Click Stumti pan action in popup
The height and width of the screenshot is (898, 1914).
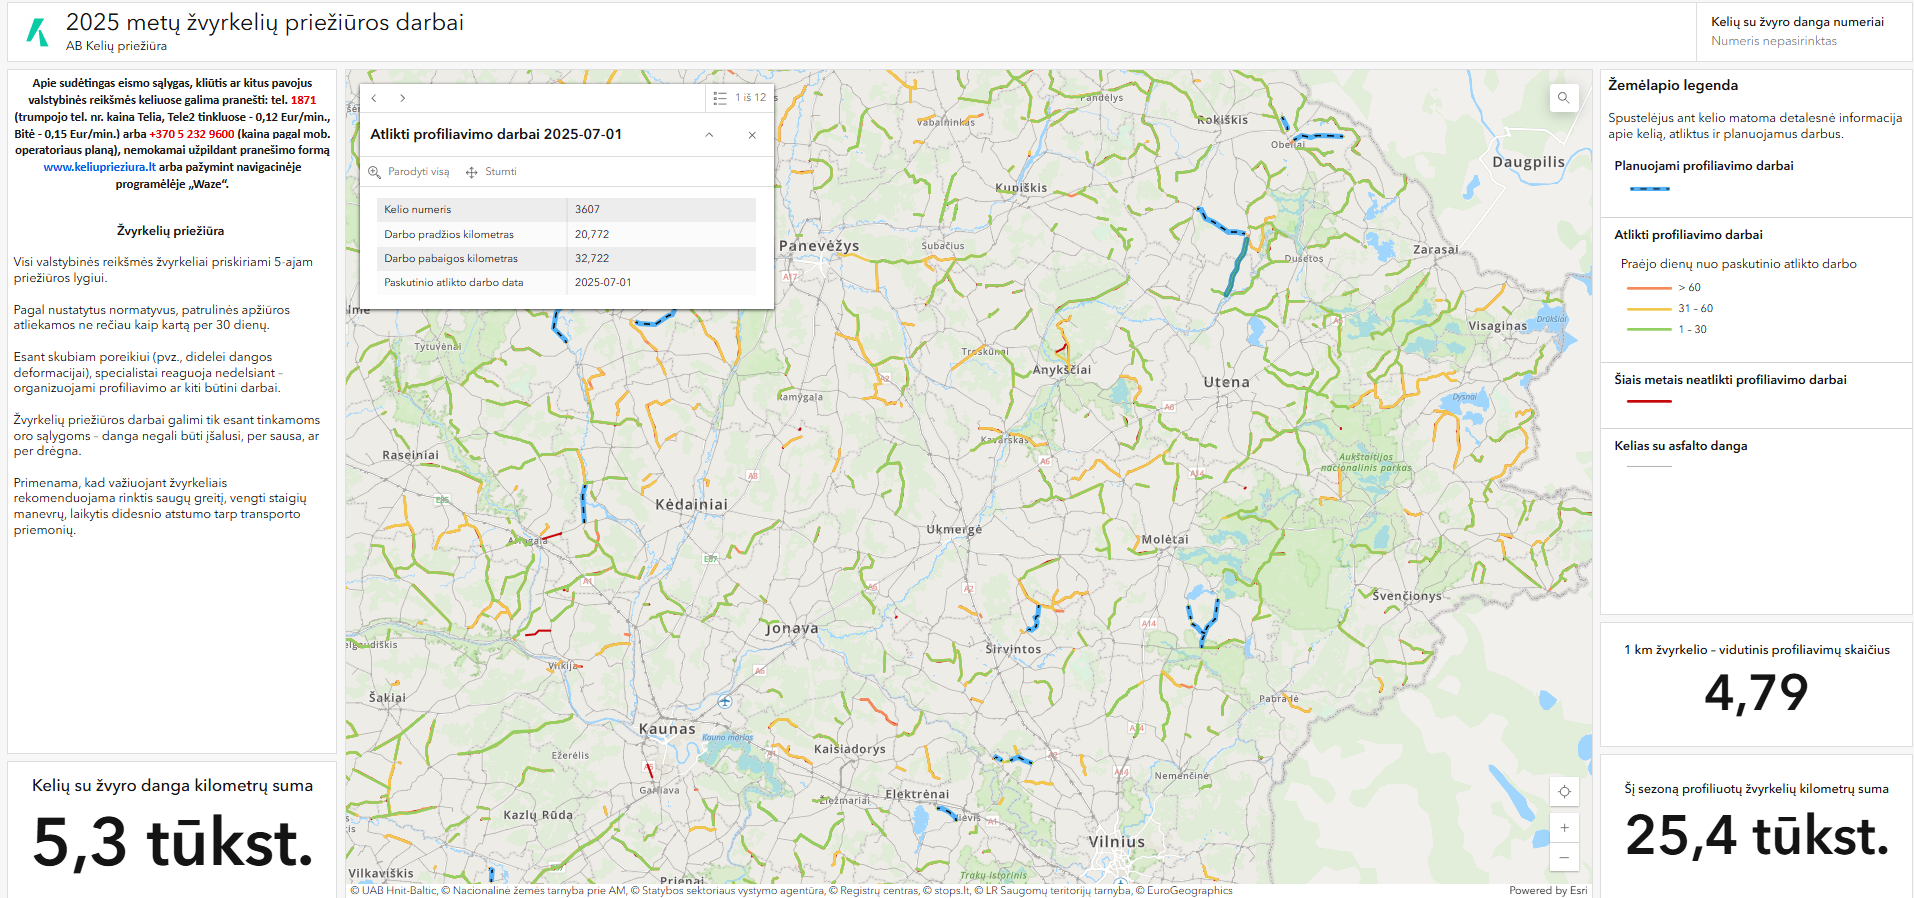tap(491, 172)
